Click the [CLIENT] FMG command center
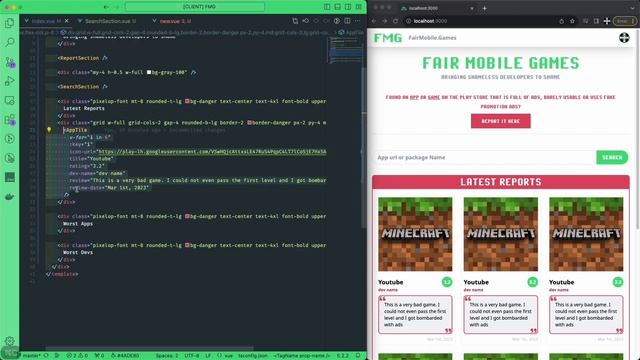 [195, 7]
